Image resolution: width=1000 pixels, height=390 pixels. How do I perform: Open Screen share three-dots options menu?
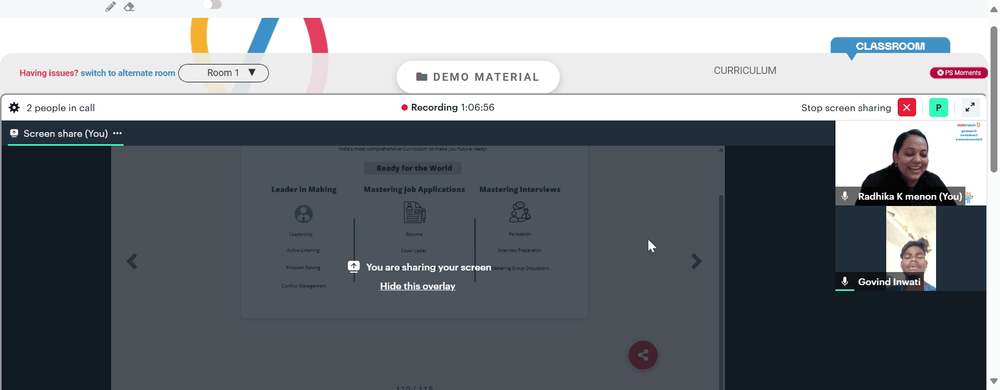(117, 133)
